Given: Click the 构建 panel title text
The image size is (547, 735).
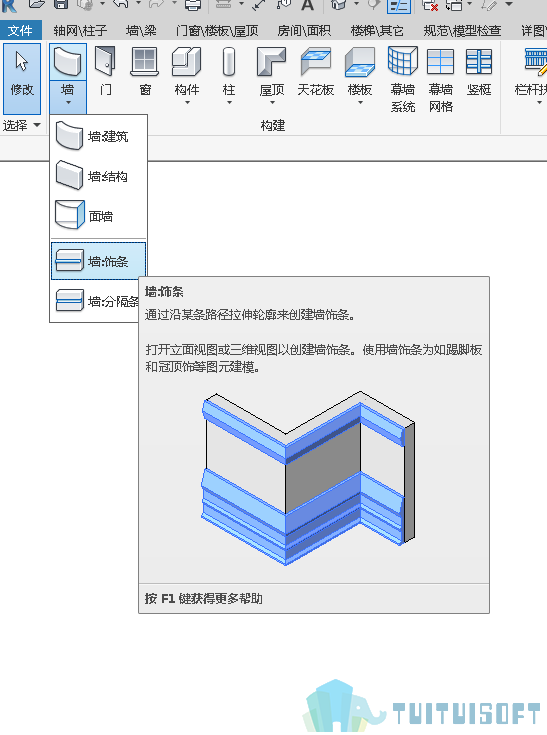Looking at the screenshot, I should click(273, 125).
